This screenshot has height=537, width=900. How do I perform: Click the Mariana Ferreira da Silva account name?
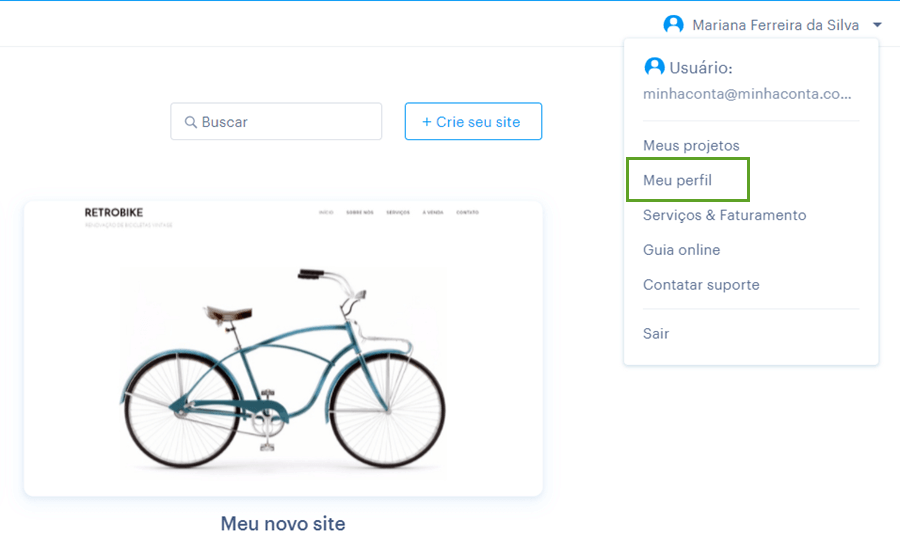click(775, 25)
